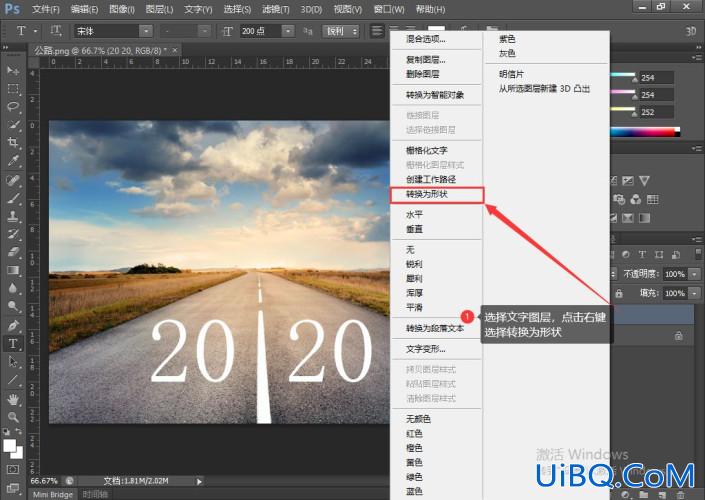The height and width of the screenshot is (500, 705).
Task: Select the History Brush tool
Action: point(13,234)
